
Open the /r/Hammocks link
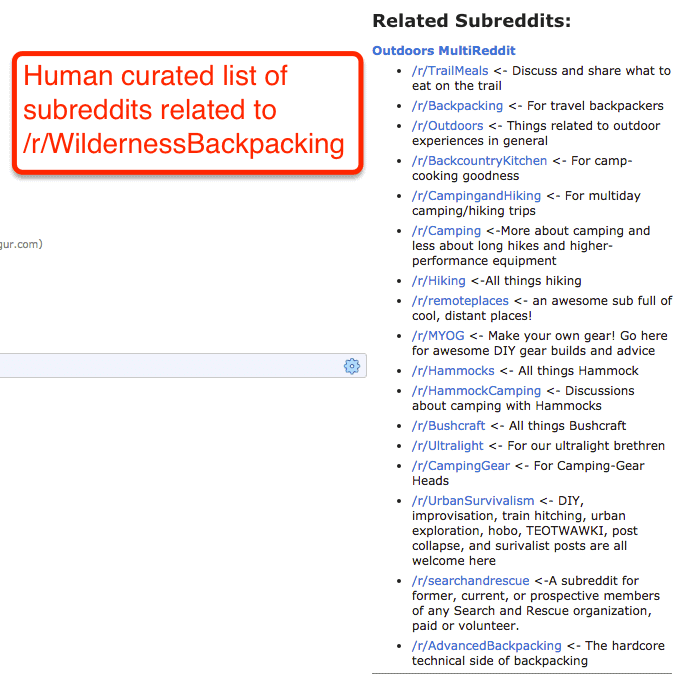point(453,370)
